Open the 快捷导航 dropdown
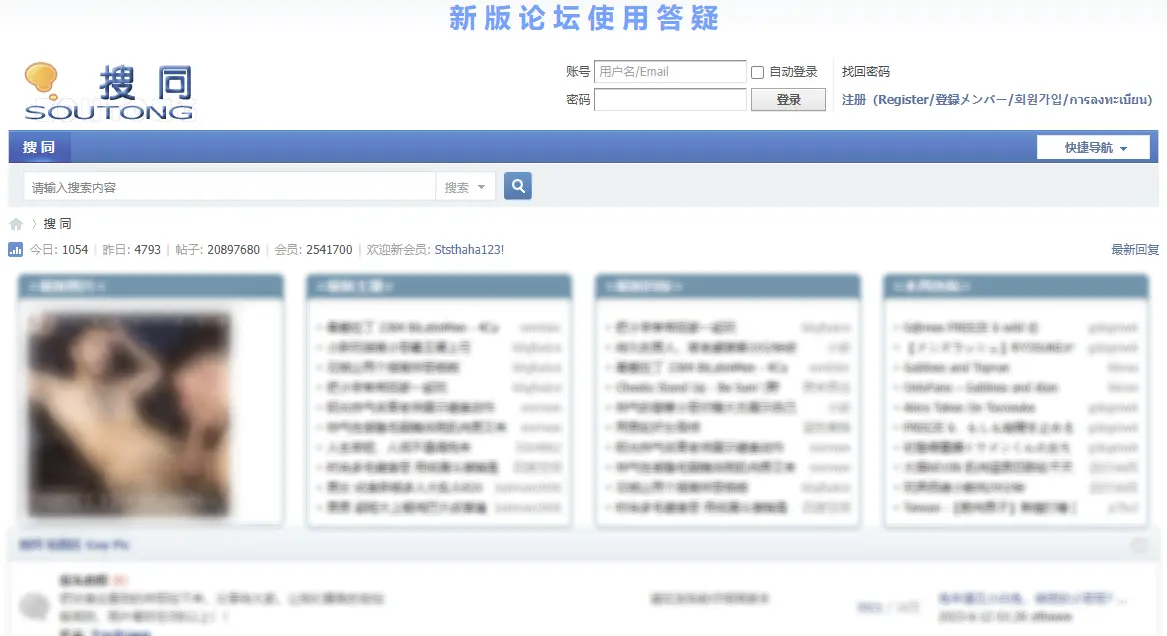The height and width of the screenshot is (636, 1167). pyautogui.click(x=1093, y=148)
